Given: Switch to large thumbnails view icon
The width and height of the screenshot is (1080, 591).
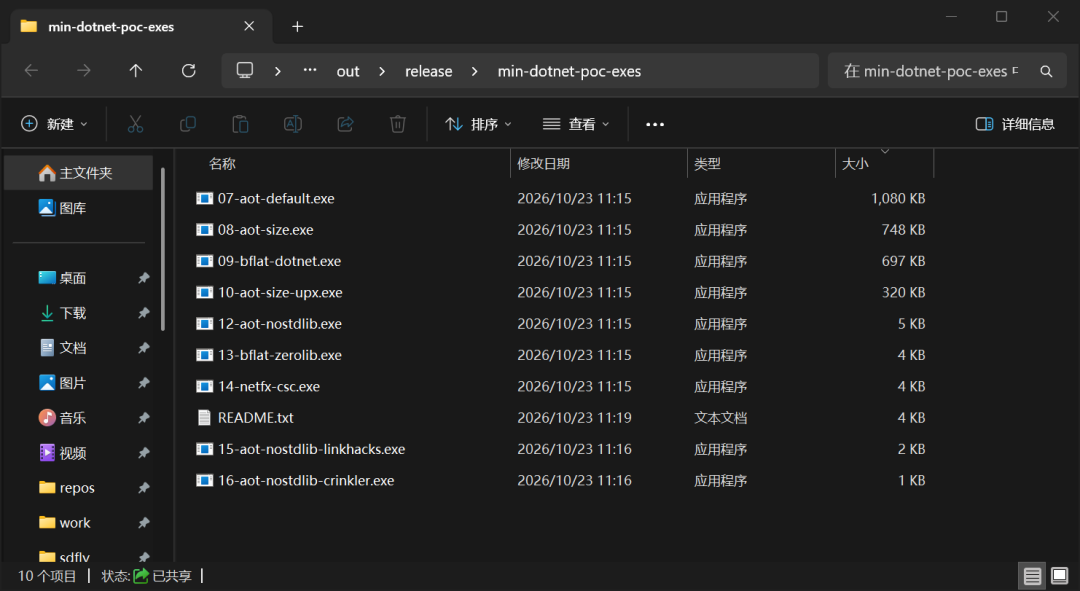Looking at the screenshot, I should tap(1059, 576).
